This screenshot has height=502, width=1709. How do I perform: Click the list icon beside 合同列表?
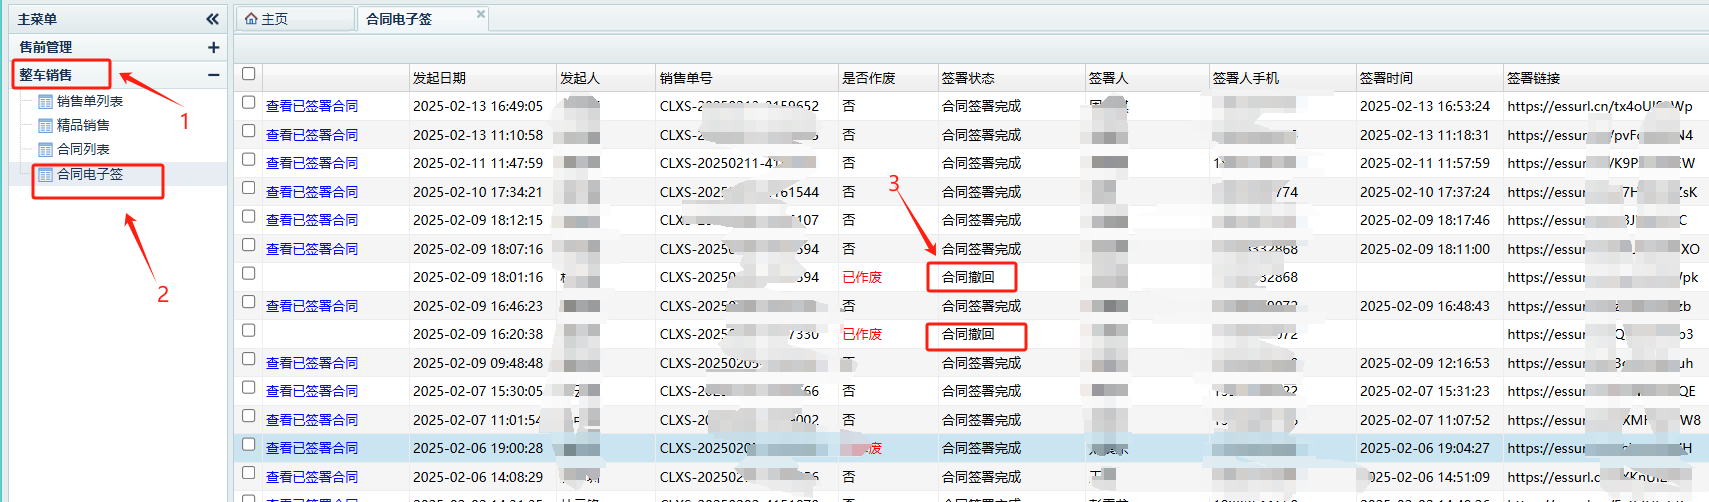tap(45, 149)
